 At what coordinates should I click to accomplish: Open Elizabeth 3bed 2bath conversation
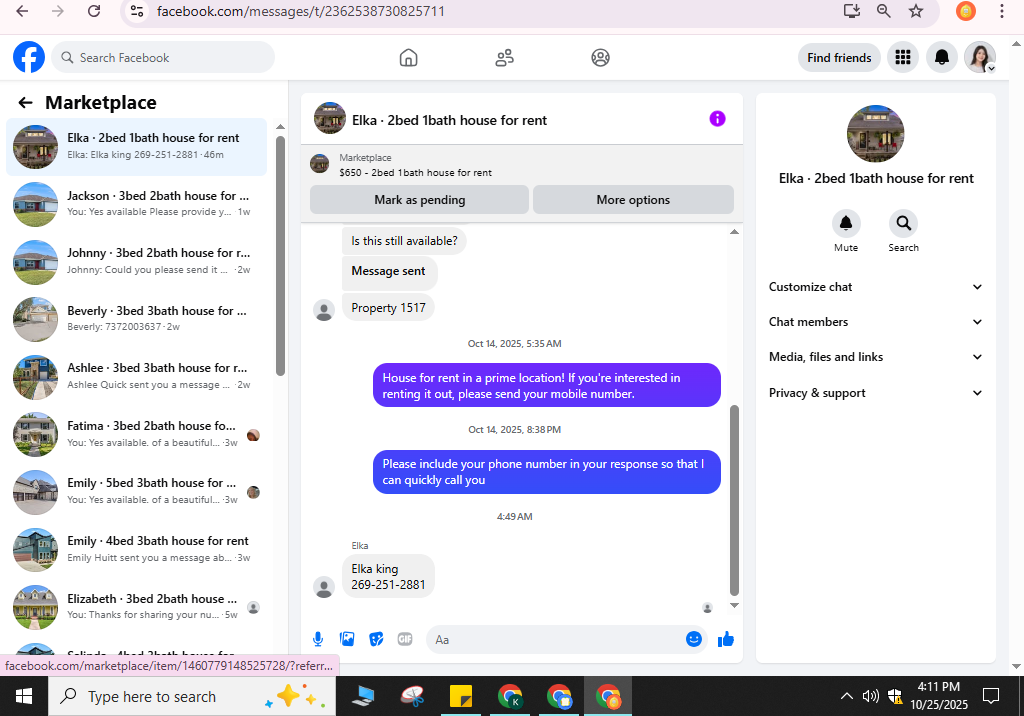coord(136,606)
